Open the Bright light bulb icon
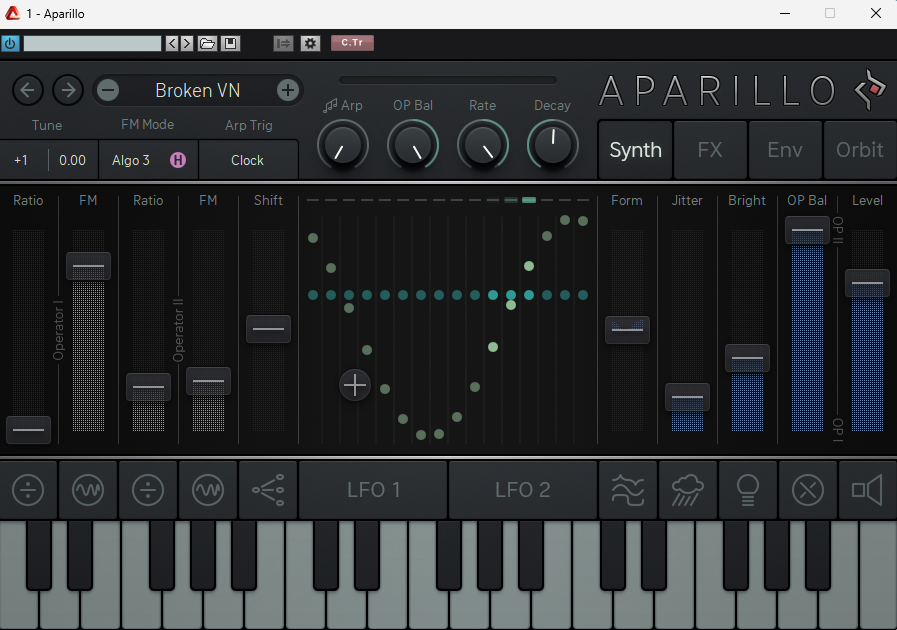The height and width of the screenshot is (630, 897). [748, 490]
